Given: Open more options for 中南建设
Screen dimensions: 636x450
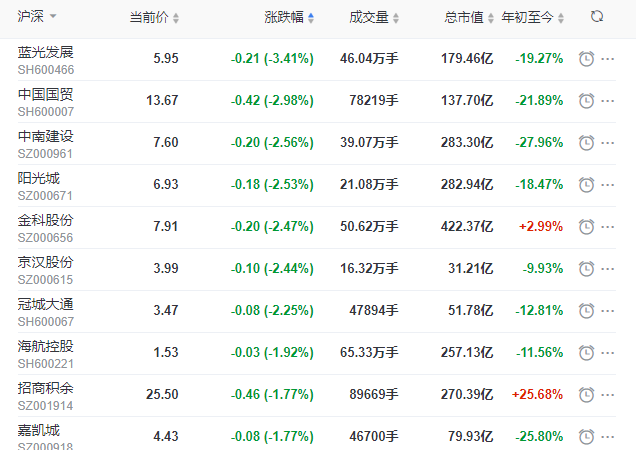Looking at the screenshot, I should point(608,143).
